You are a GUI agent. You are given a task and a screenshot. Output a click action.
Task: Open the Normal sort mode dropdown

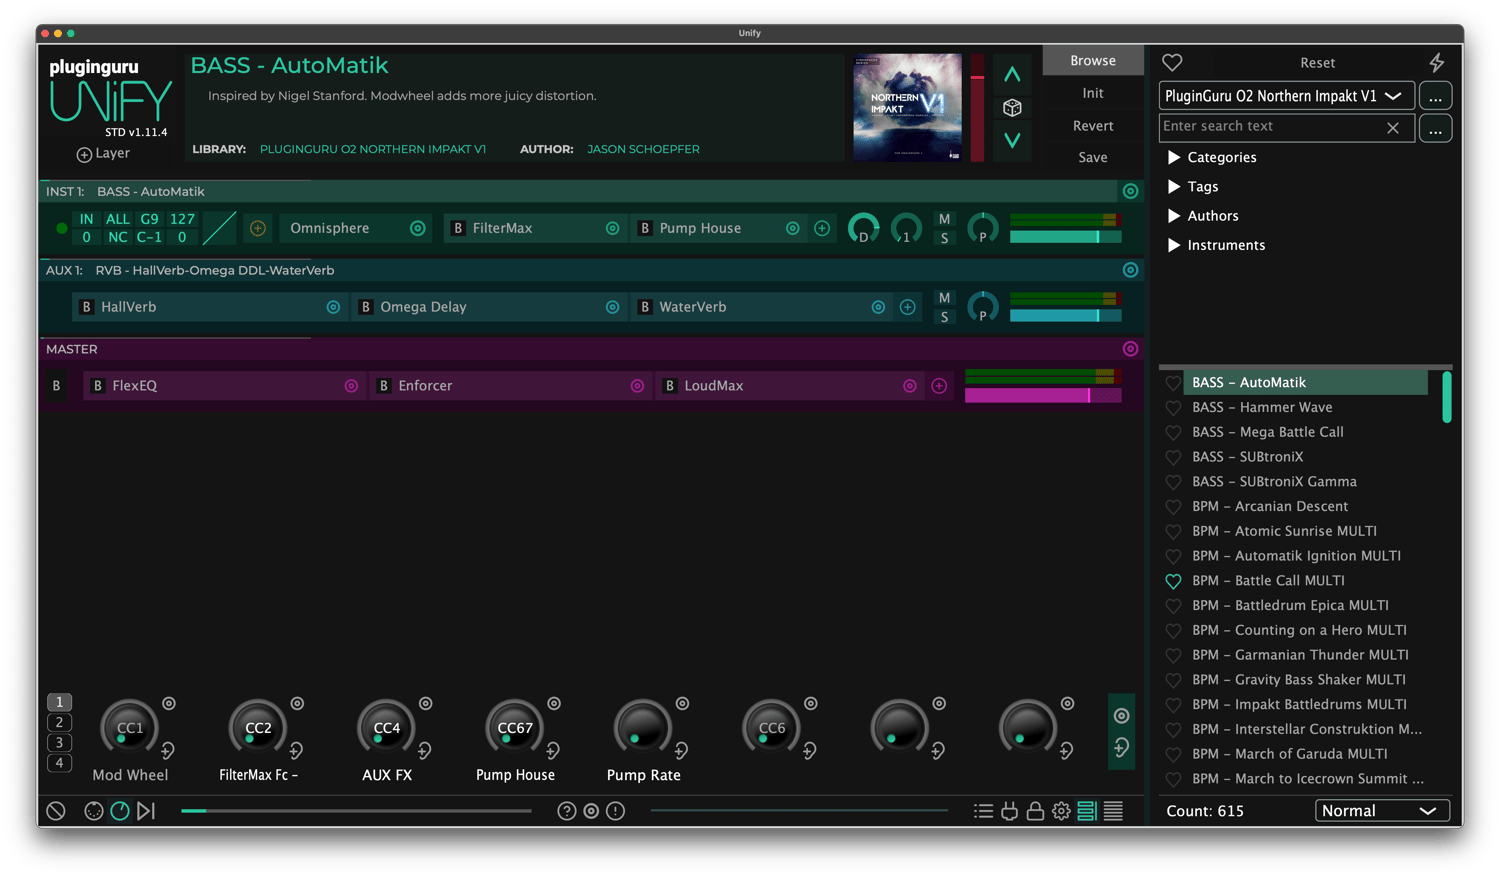(x=1382, y=811)
